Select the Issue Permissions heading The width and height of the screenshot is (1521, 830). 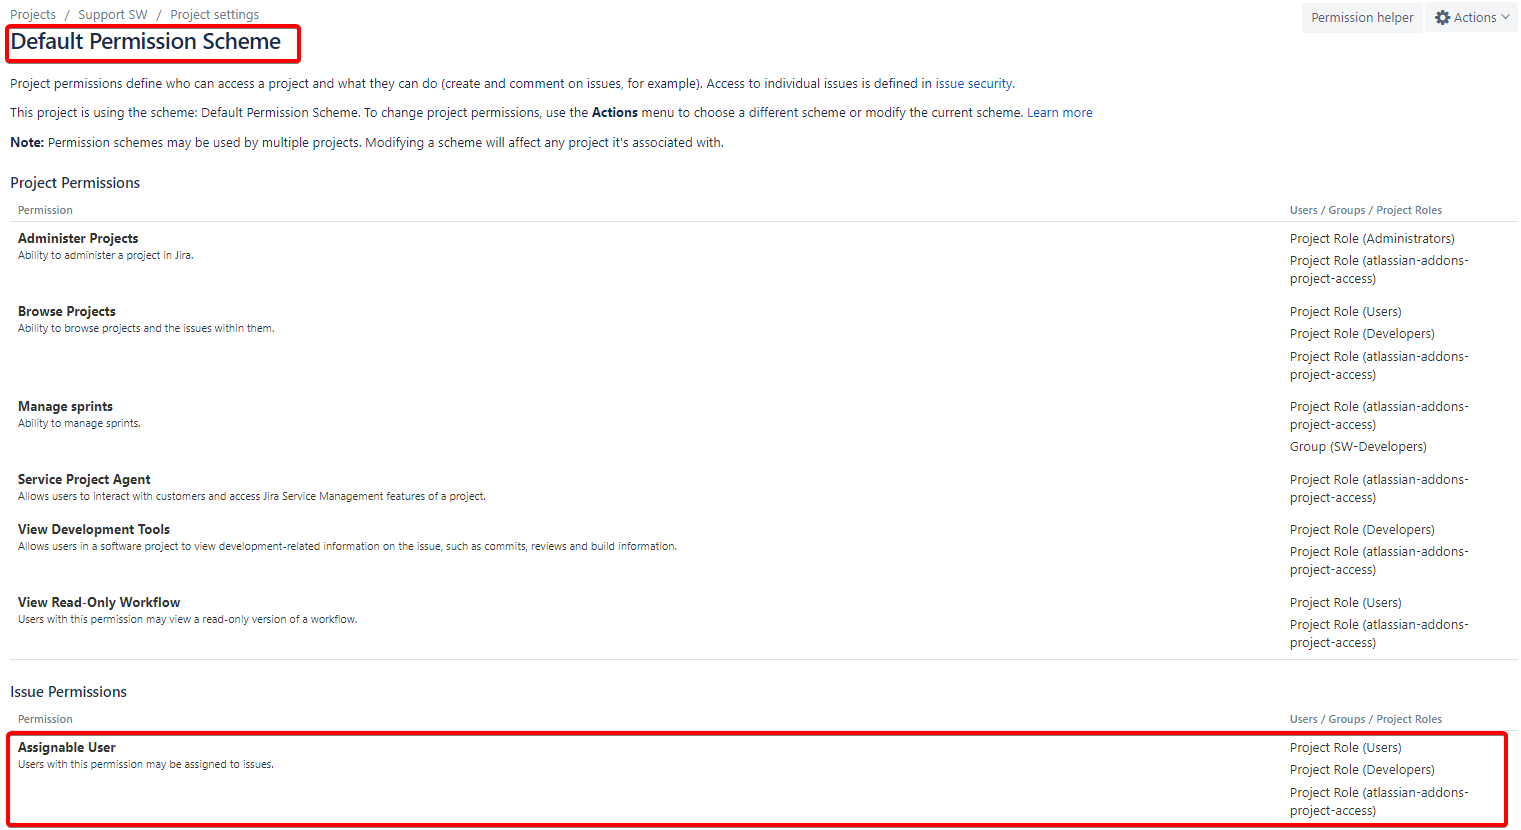click(68, 691)
